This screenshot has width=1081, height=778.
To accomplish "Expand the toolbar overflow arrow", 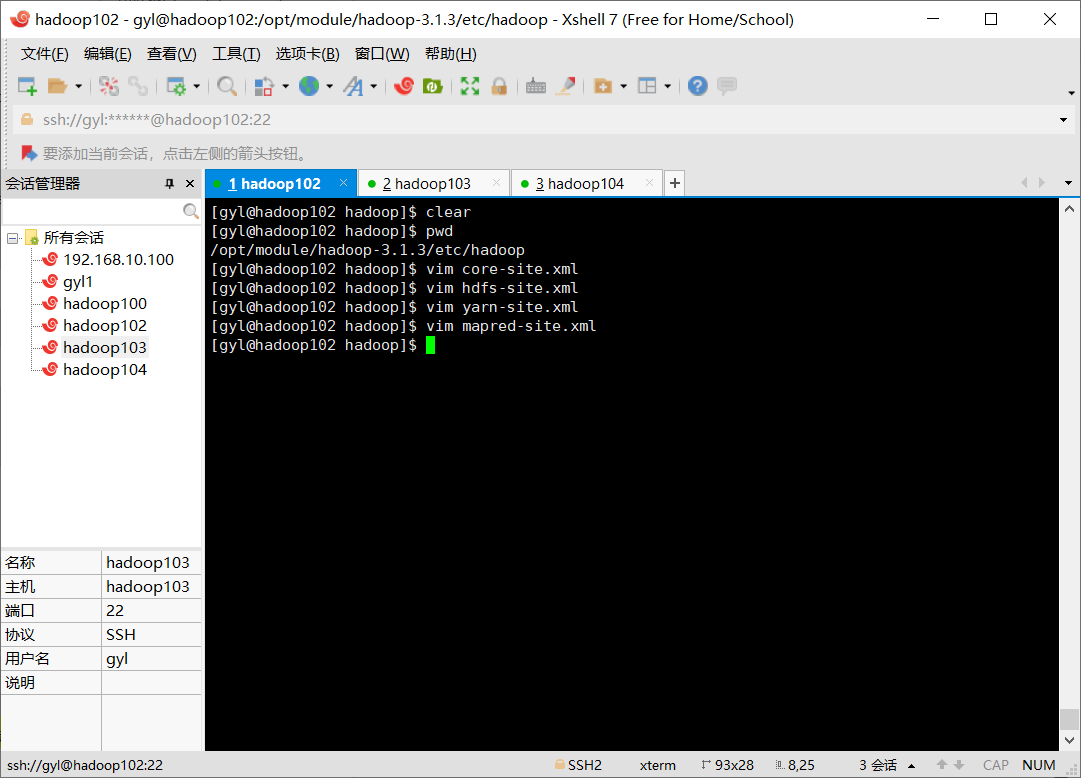I will coord(1071,92).
